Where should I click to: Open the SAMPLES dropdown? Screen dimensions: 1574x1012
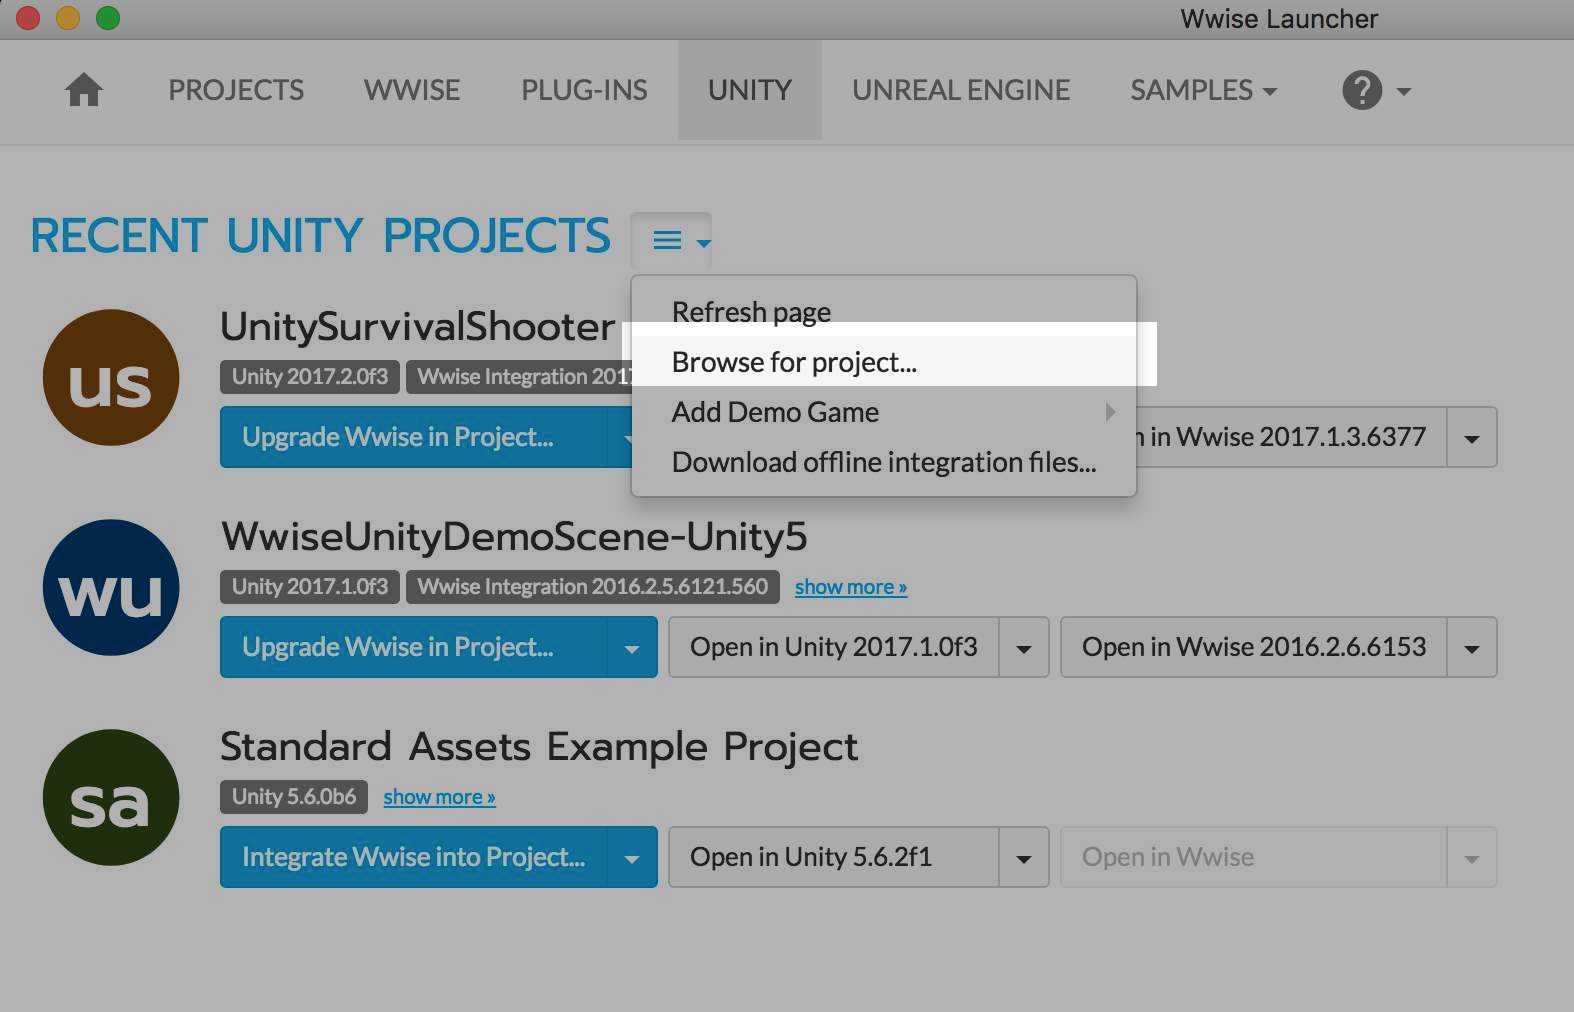[x=1203, y=90]
